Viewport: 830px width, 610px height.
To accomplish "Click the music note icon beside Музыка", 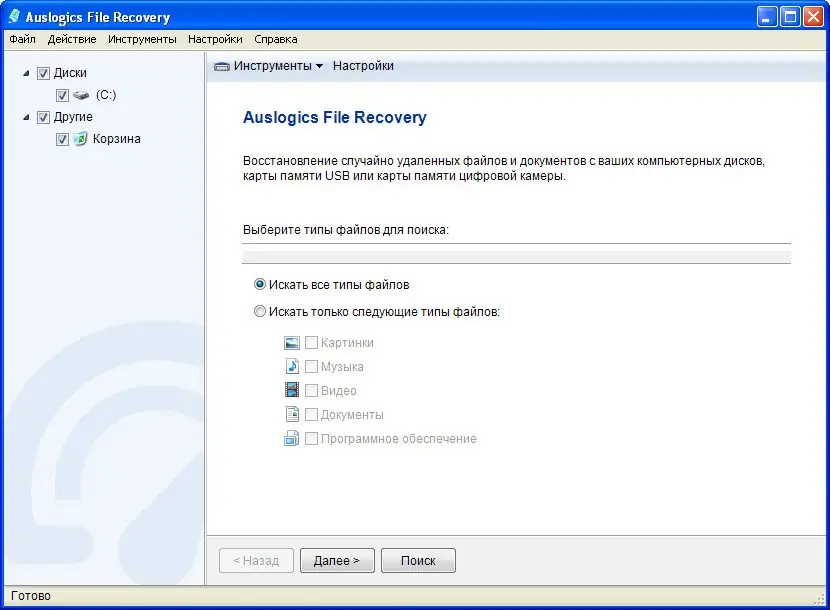I will click(x=292, y=366).
